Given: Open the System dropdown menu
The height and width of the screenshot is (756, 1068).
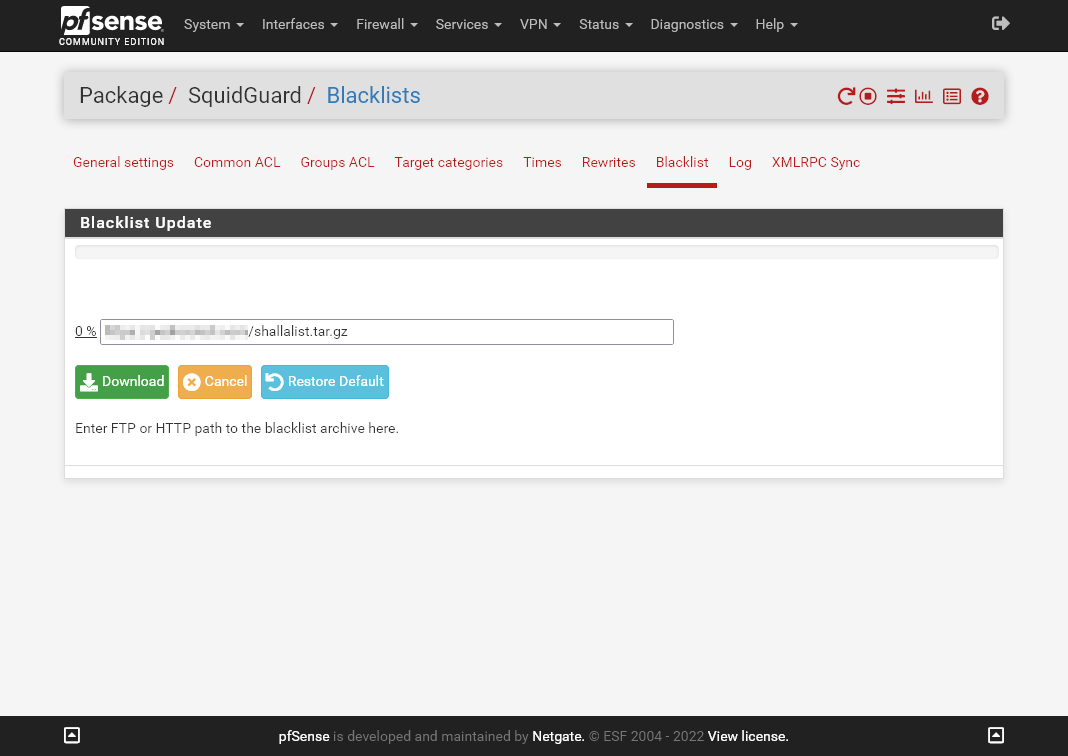Looking at the screenshot, I should [213, 24].
